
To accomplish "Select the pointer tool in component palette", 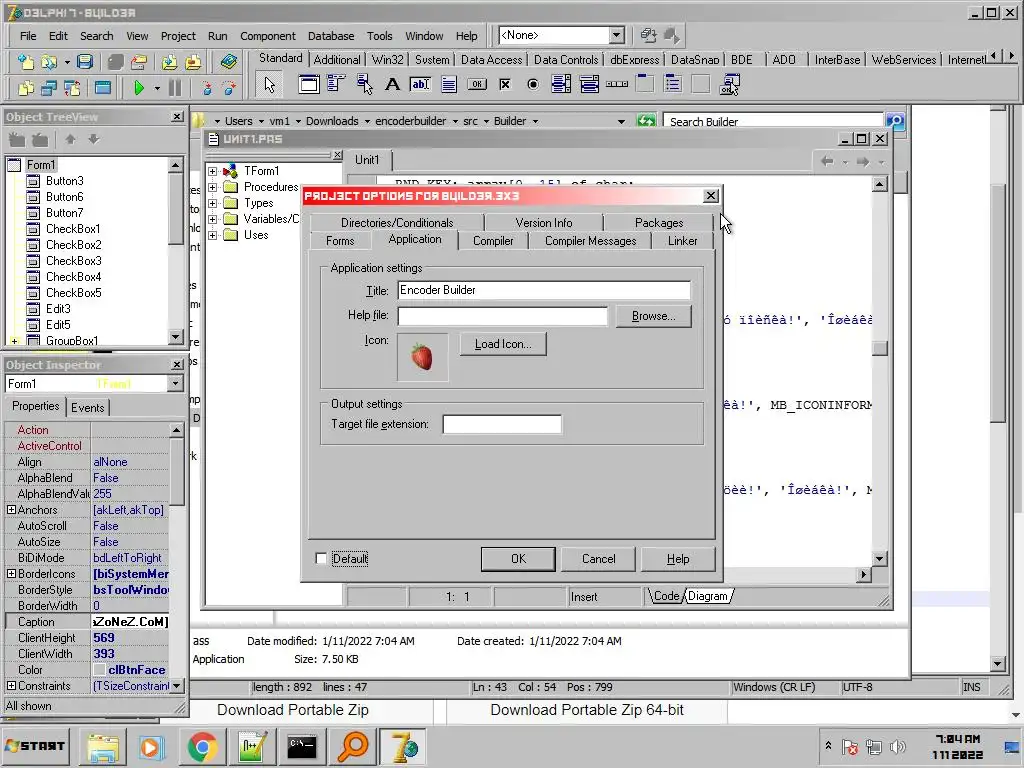I will pyautogui.click(x=269, y=84).
